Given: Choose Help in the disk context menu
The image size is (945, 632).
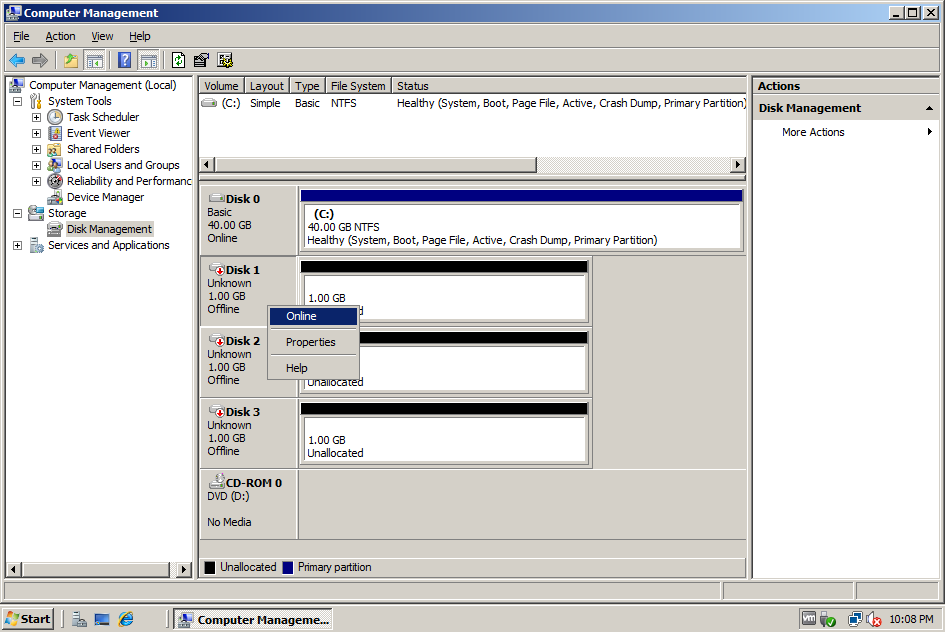Looking at the screenshot, I should (x=313, y=368).
